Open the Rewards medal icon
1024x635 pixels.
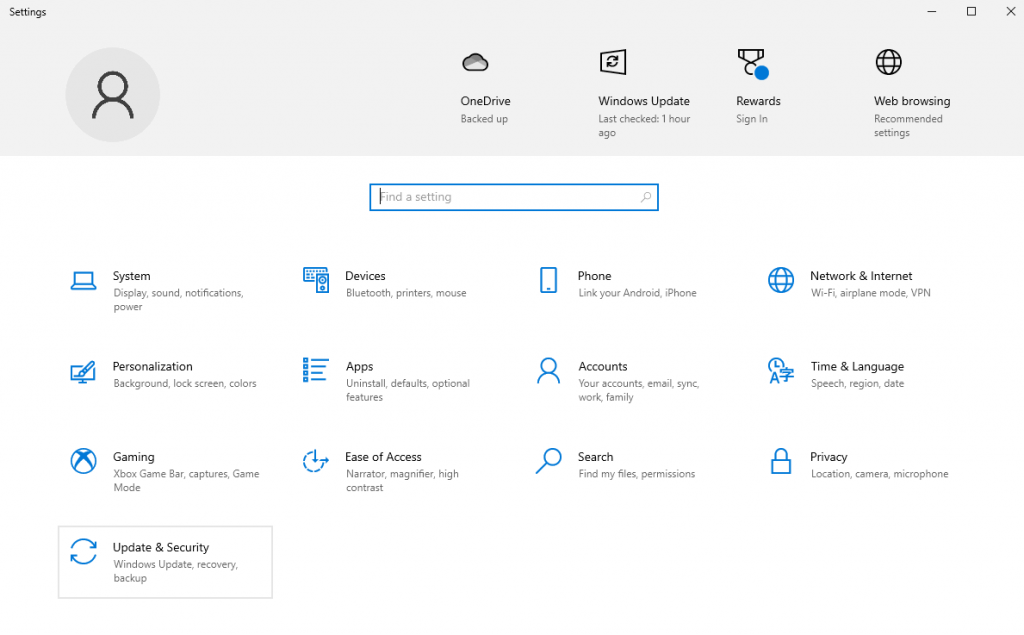[x=753, y=63]
